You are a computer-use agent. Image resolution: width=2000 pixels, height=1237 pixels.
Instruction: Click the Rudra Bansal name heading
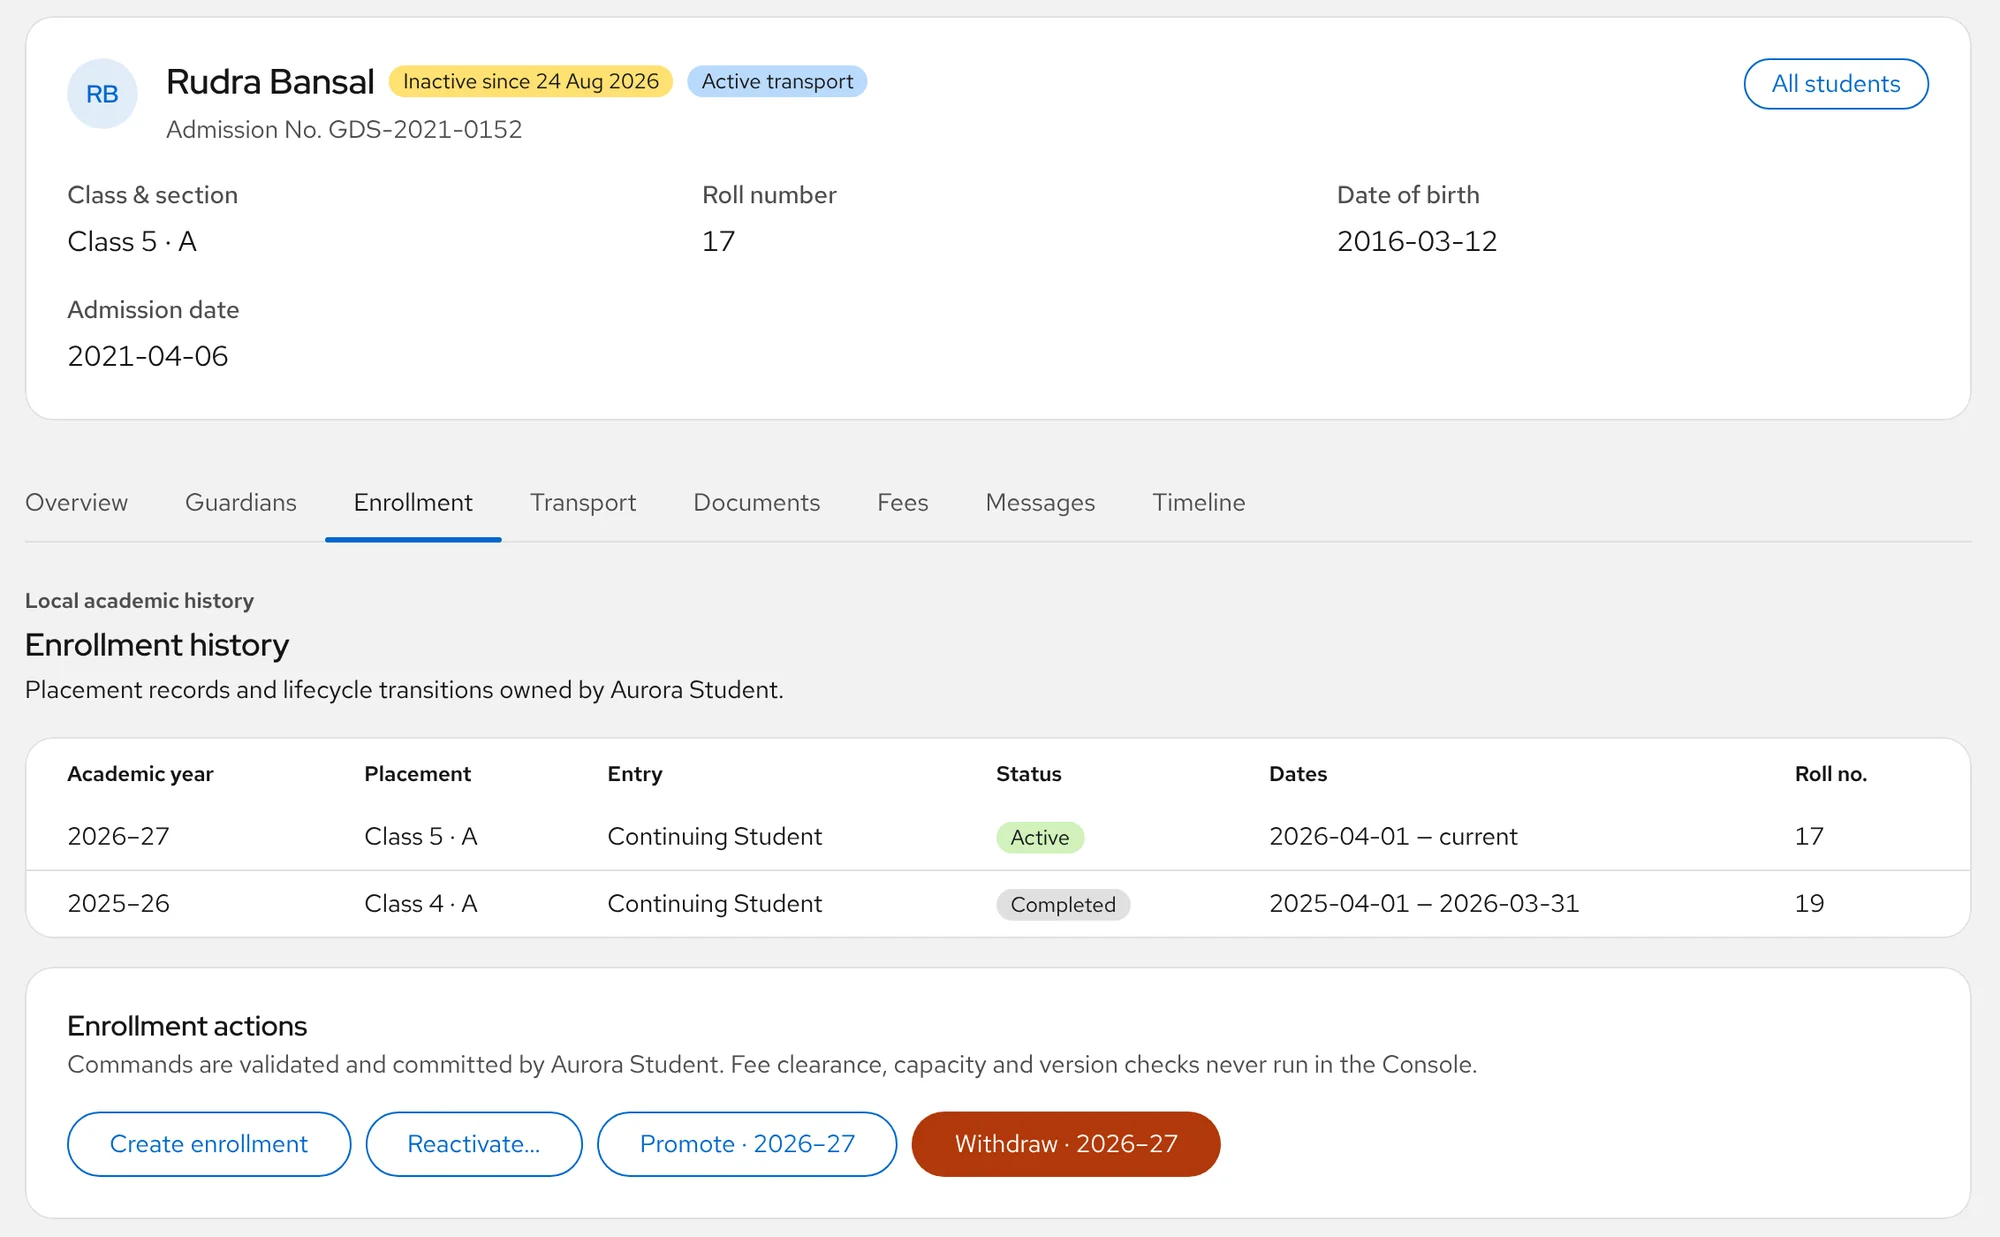(x=270, y=81)
